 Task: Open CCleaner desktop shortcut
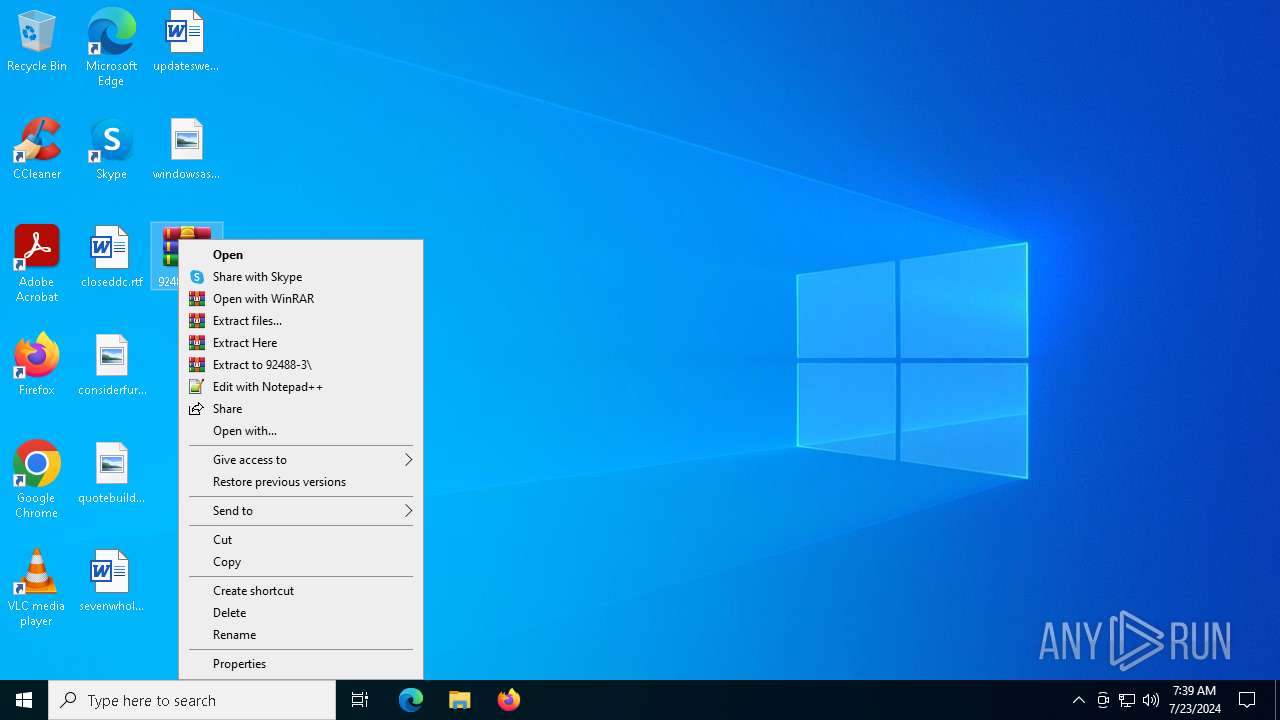tap(37, 149)
